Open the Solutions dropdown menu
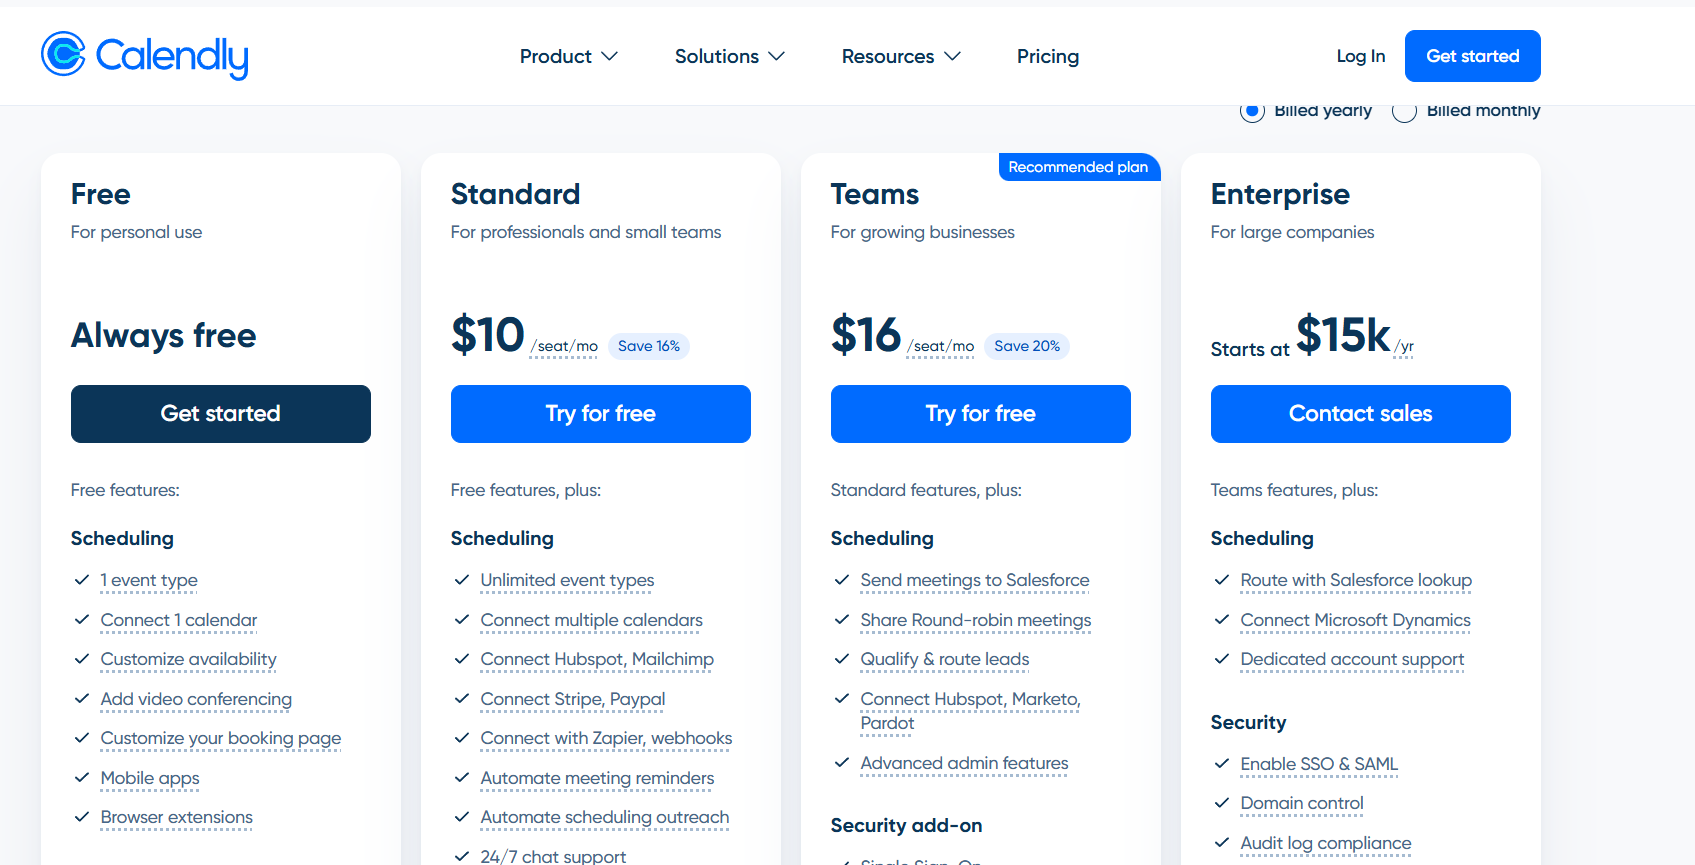This screenshot has width=1695, height=865. click(729, 56)
